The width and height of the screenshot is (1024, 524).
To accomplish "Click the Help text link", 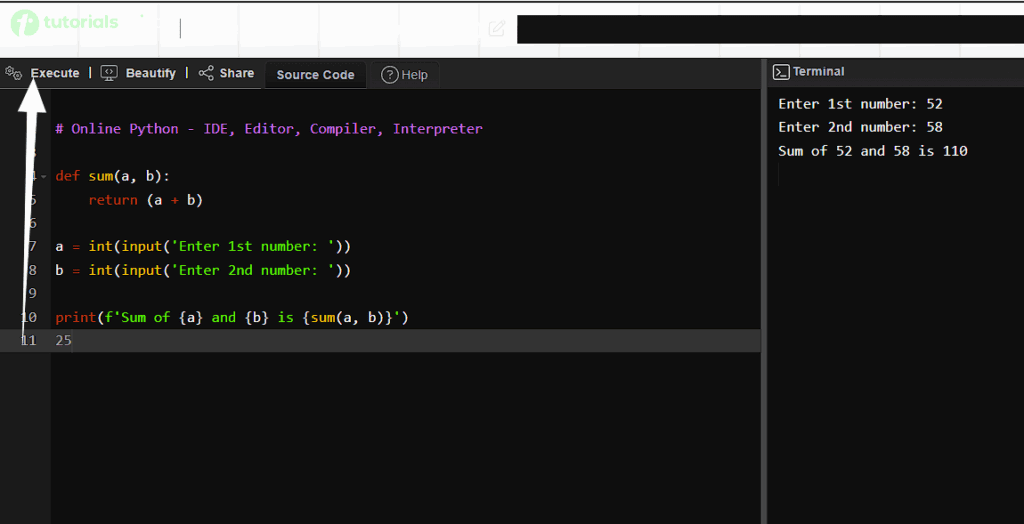I will [x=414, y=75].
